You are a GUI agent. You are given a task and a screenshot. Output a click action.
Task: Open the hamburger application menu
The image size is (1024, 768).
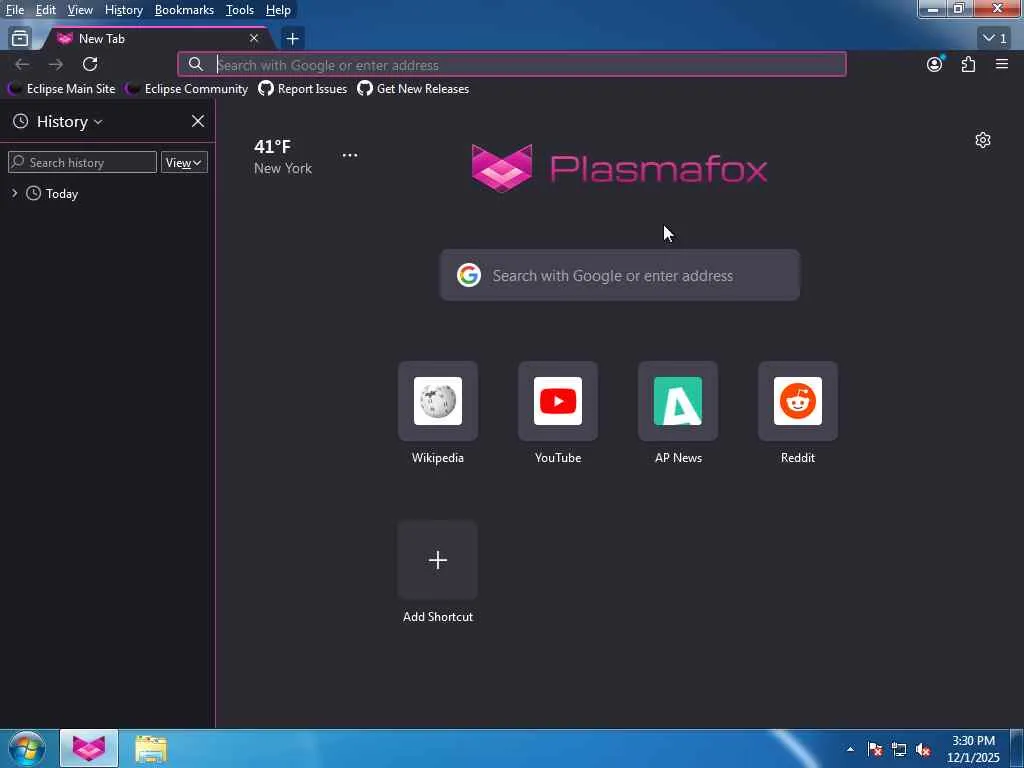point(1002,64)
